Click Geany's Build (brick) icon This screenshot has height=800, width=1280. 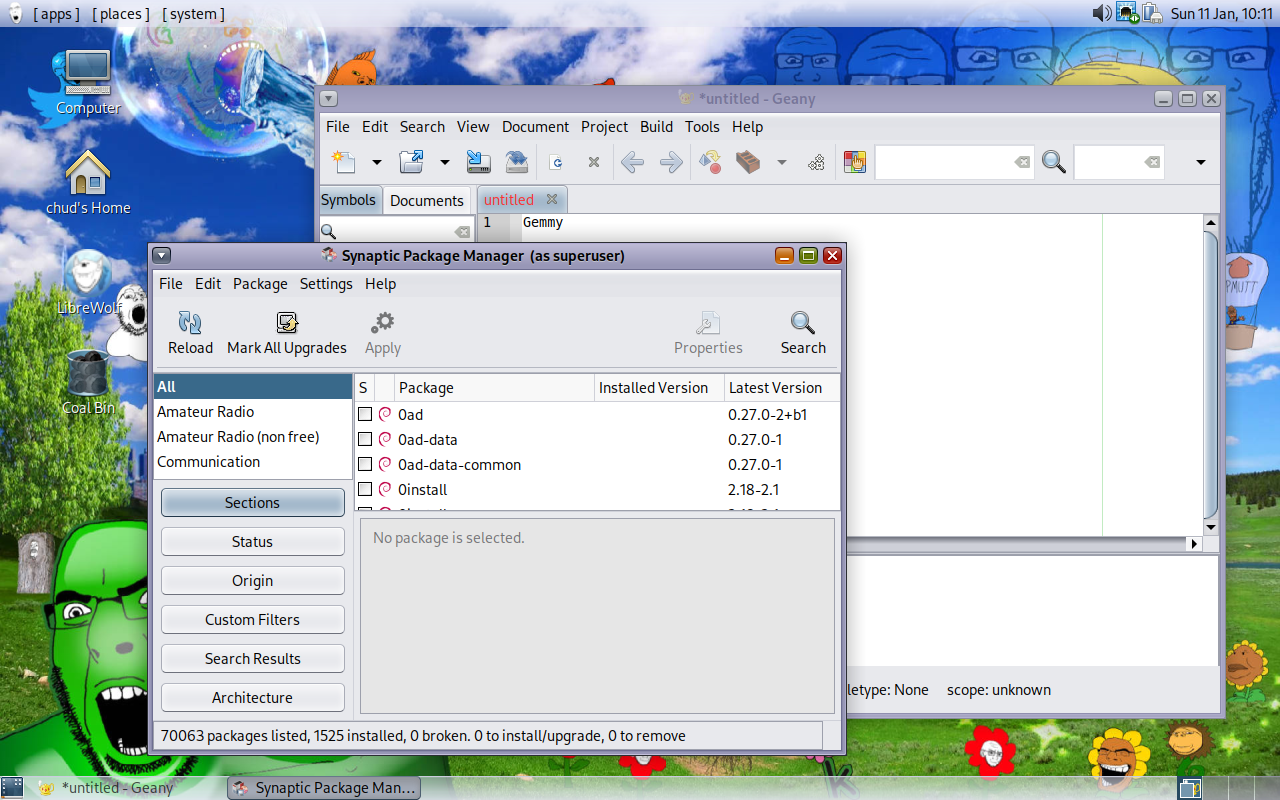point(748,162)
